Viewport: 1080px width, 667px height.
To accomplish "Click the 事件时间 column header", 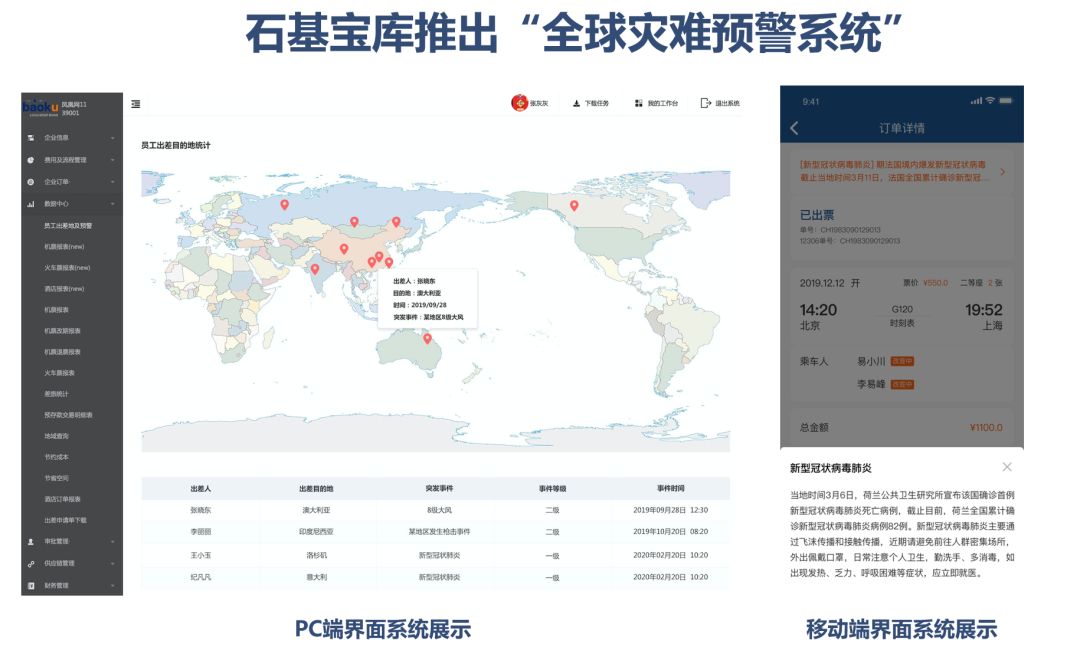I will click(670, 489).
